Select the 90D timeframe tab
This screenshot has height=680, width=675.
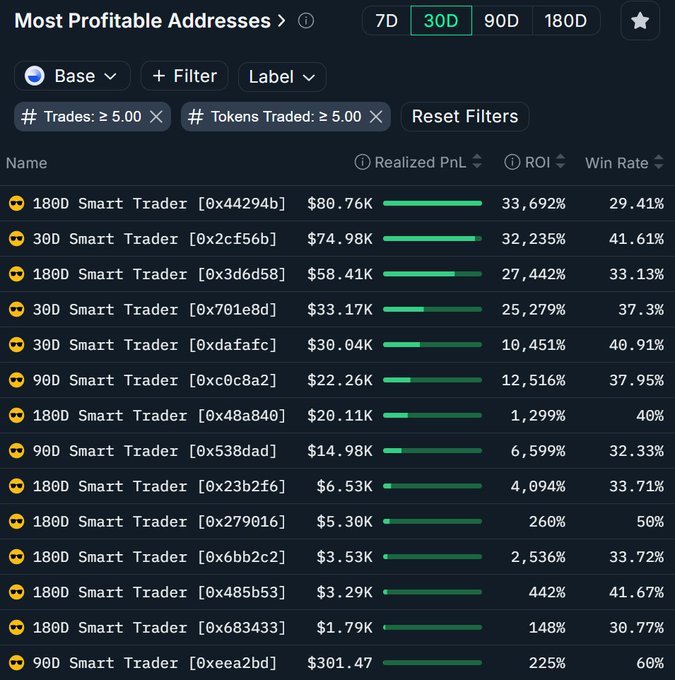point(502,21)
